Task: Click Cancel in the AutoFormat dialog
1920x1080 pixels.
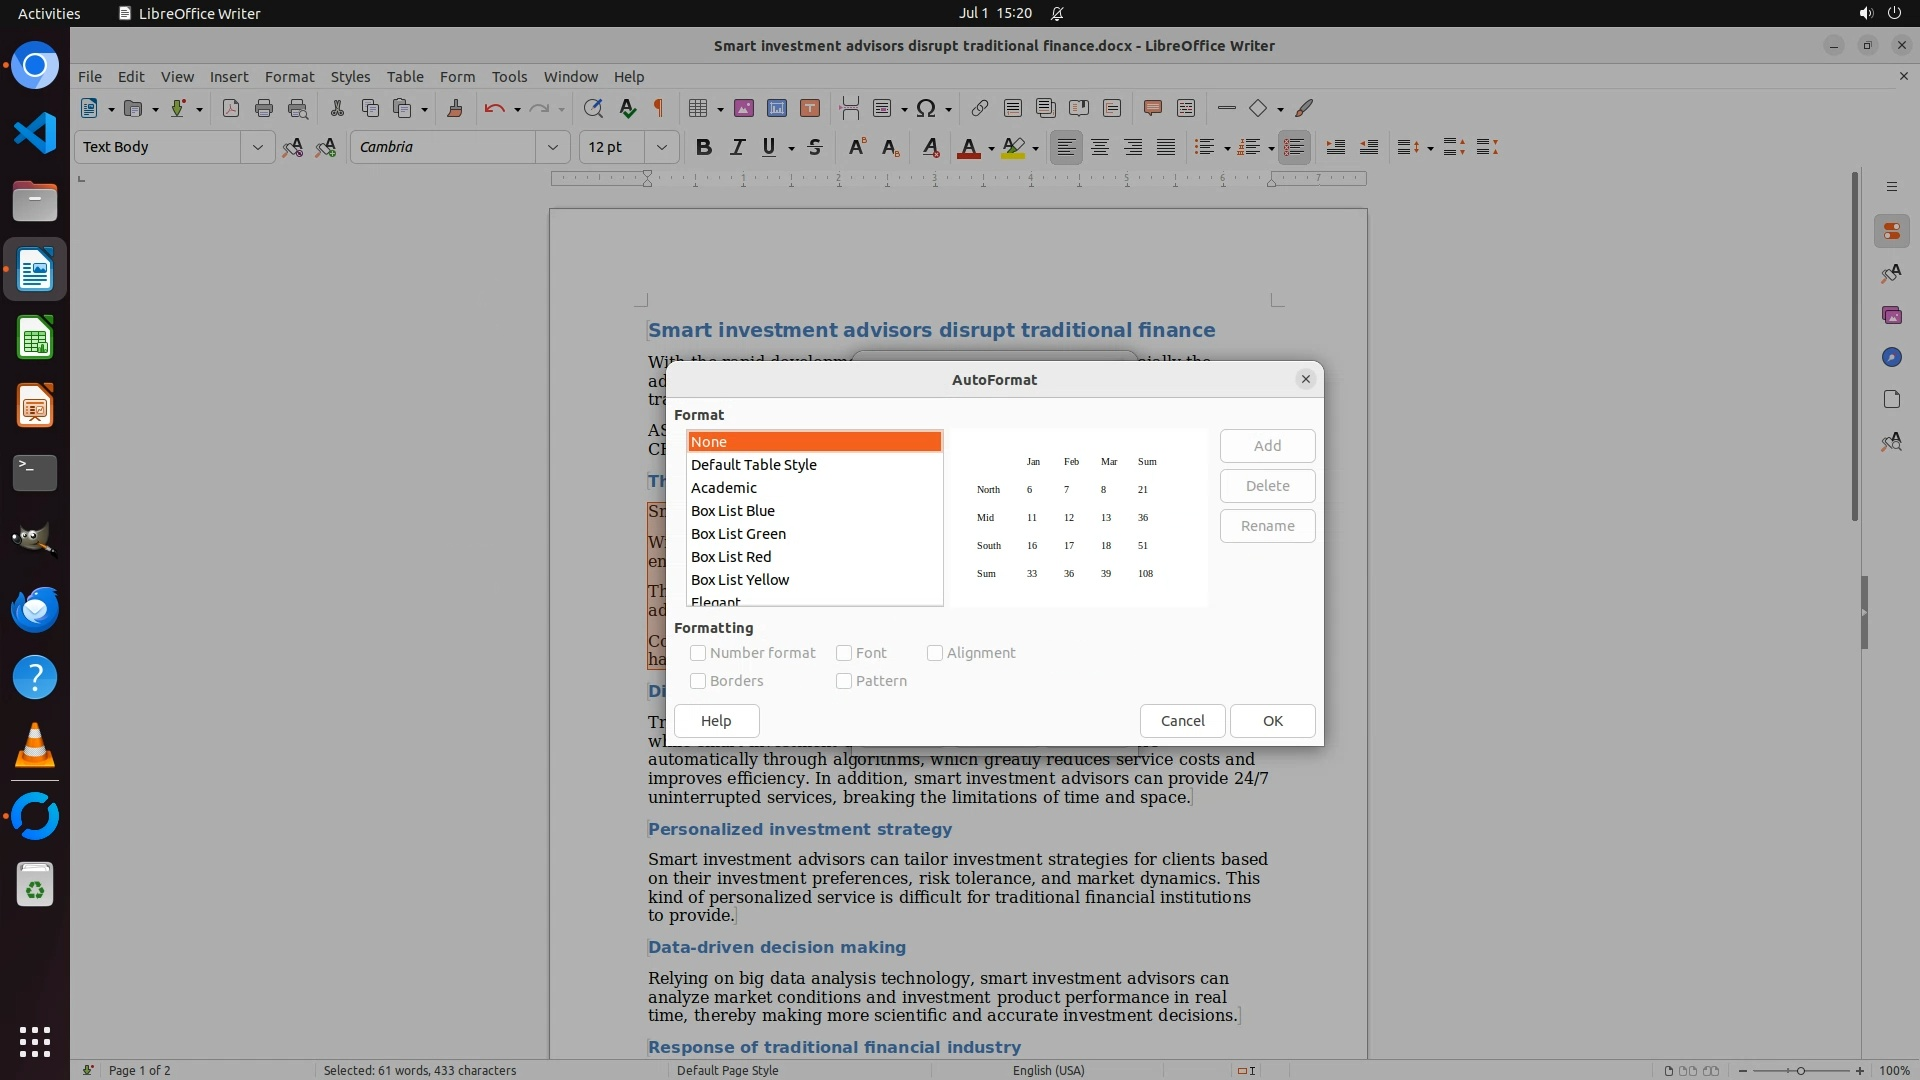Action: pos(1182,721)
